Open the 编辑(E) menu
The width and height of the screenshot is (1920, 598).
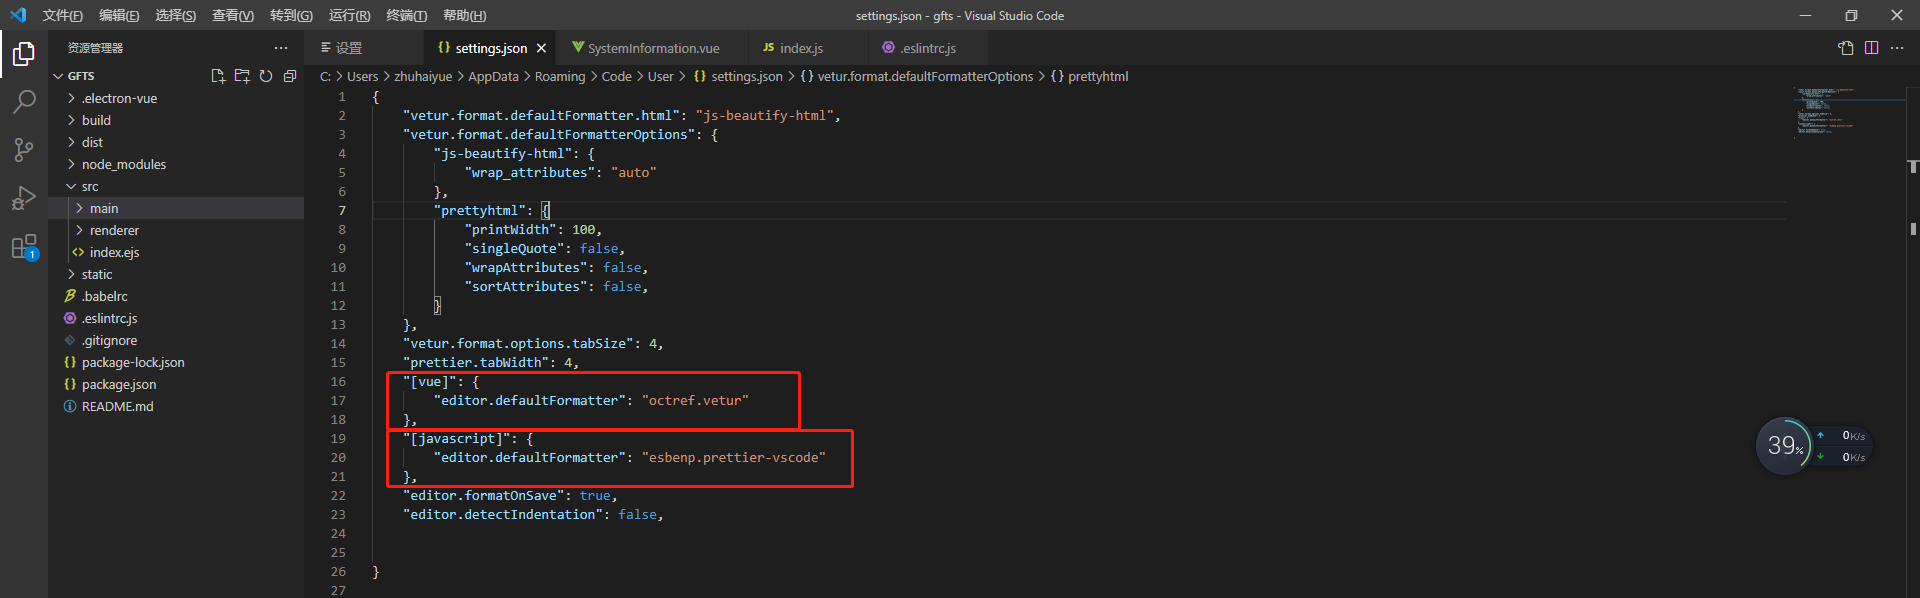(x=119, y=15)
